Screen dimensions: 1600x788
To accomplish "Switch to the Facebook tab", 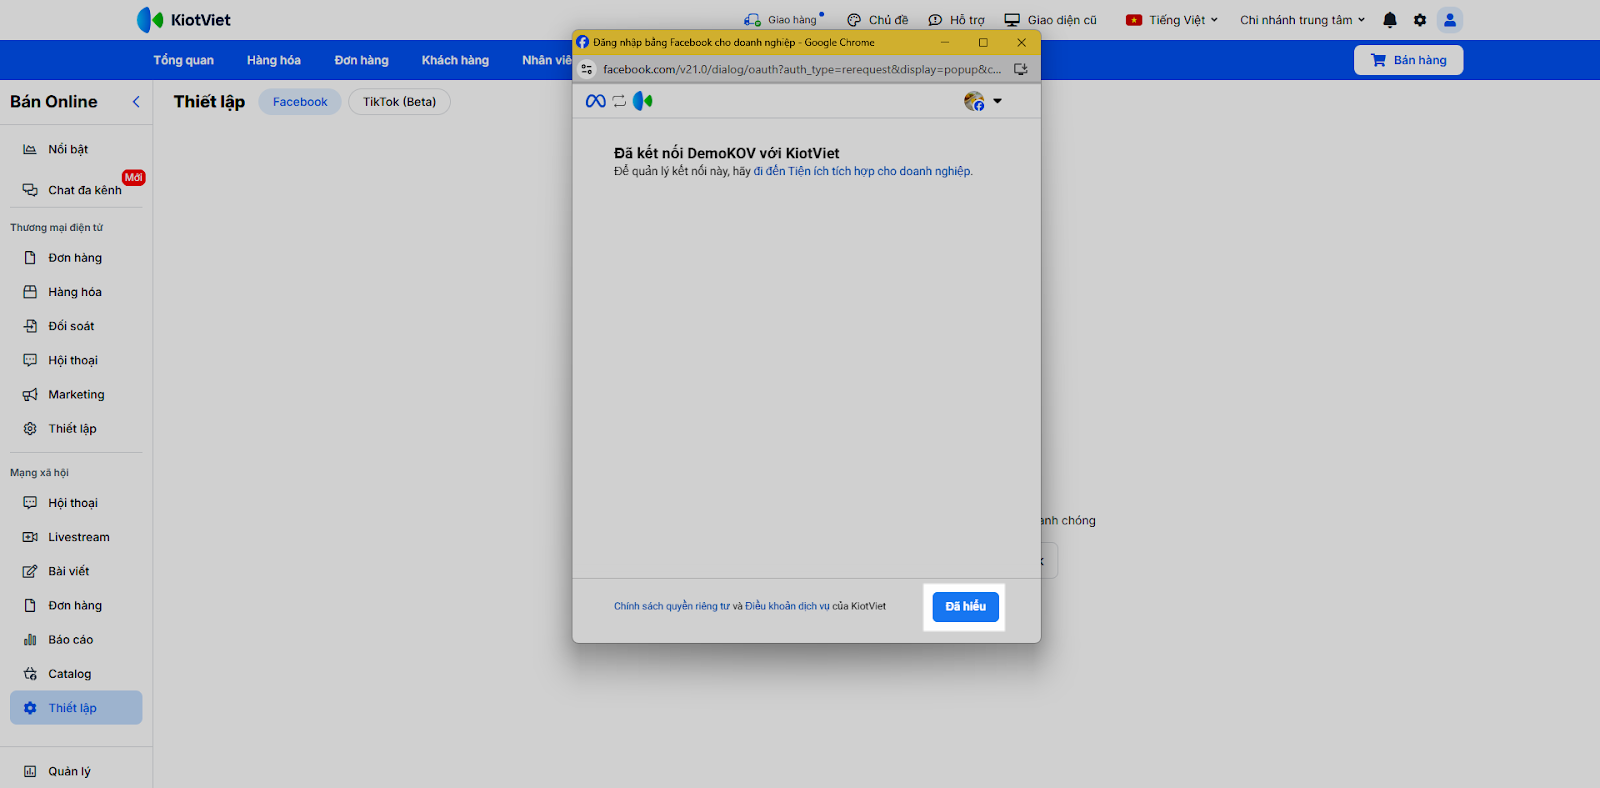I will point(300,102).
